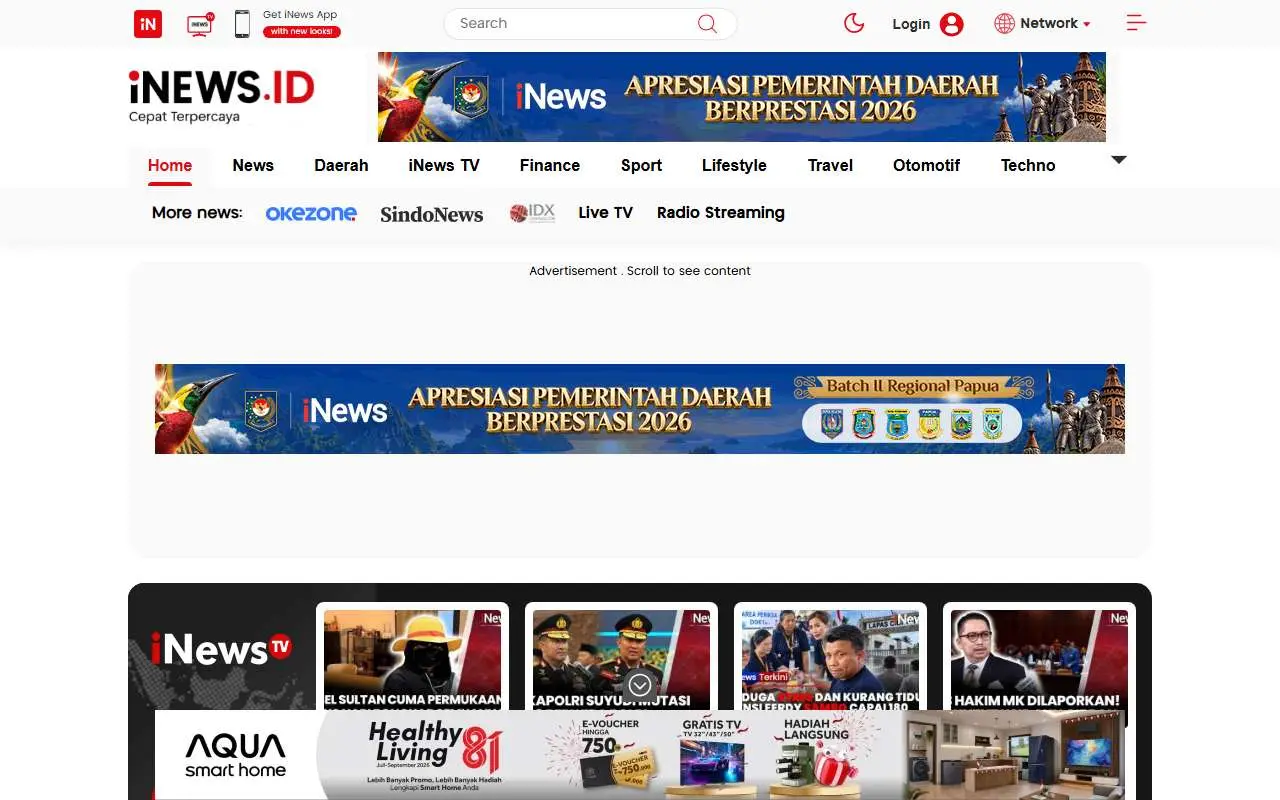Screen dimensions: 1280x800
Task: Open the Travel section
Action: click(830, 165)
